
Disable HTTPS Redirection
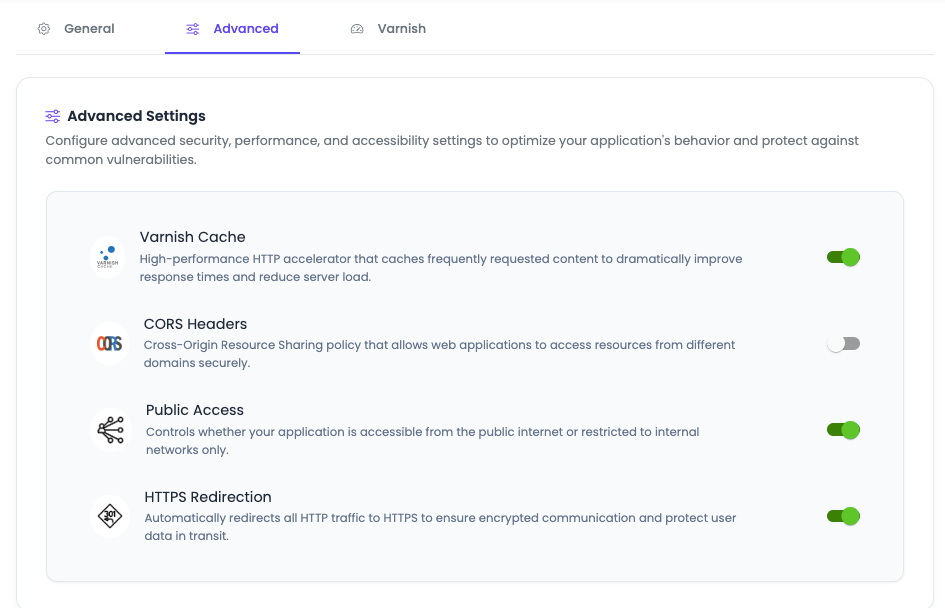click(x=843, y=516)
